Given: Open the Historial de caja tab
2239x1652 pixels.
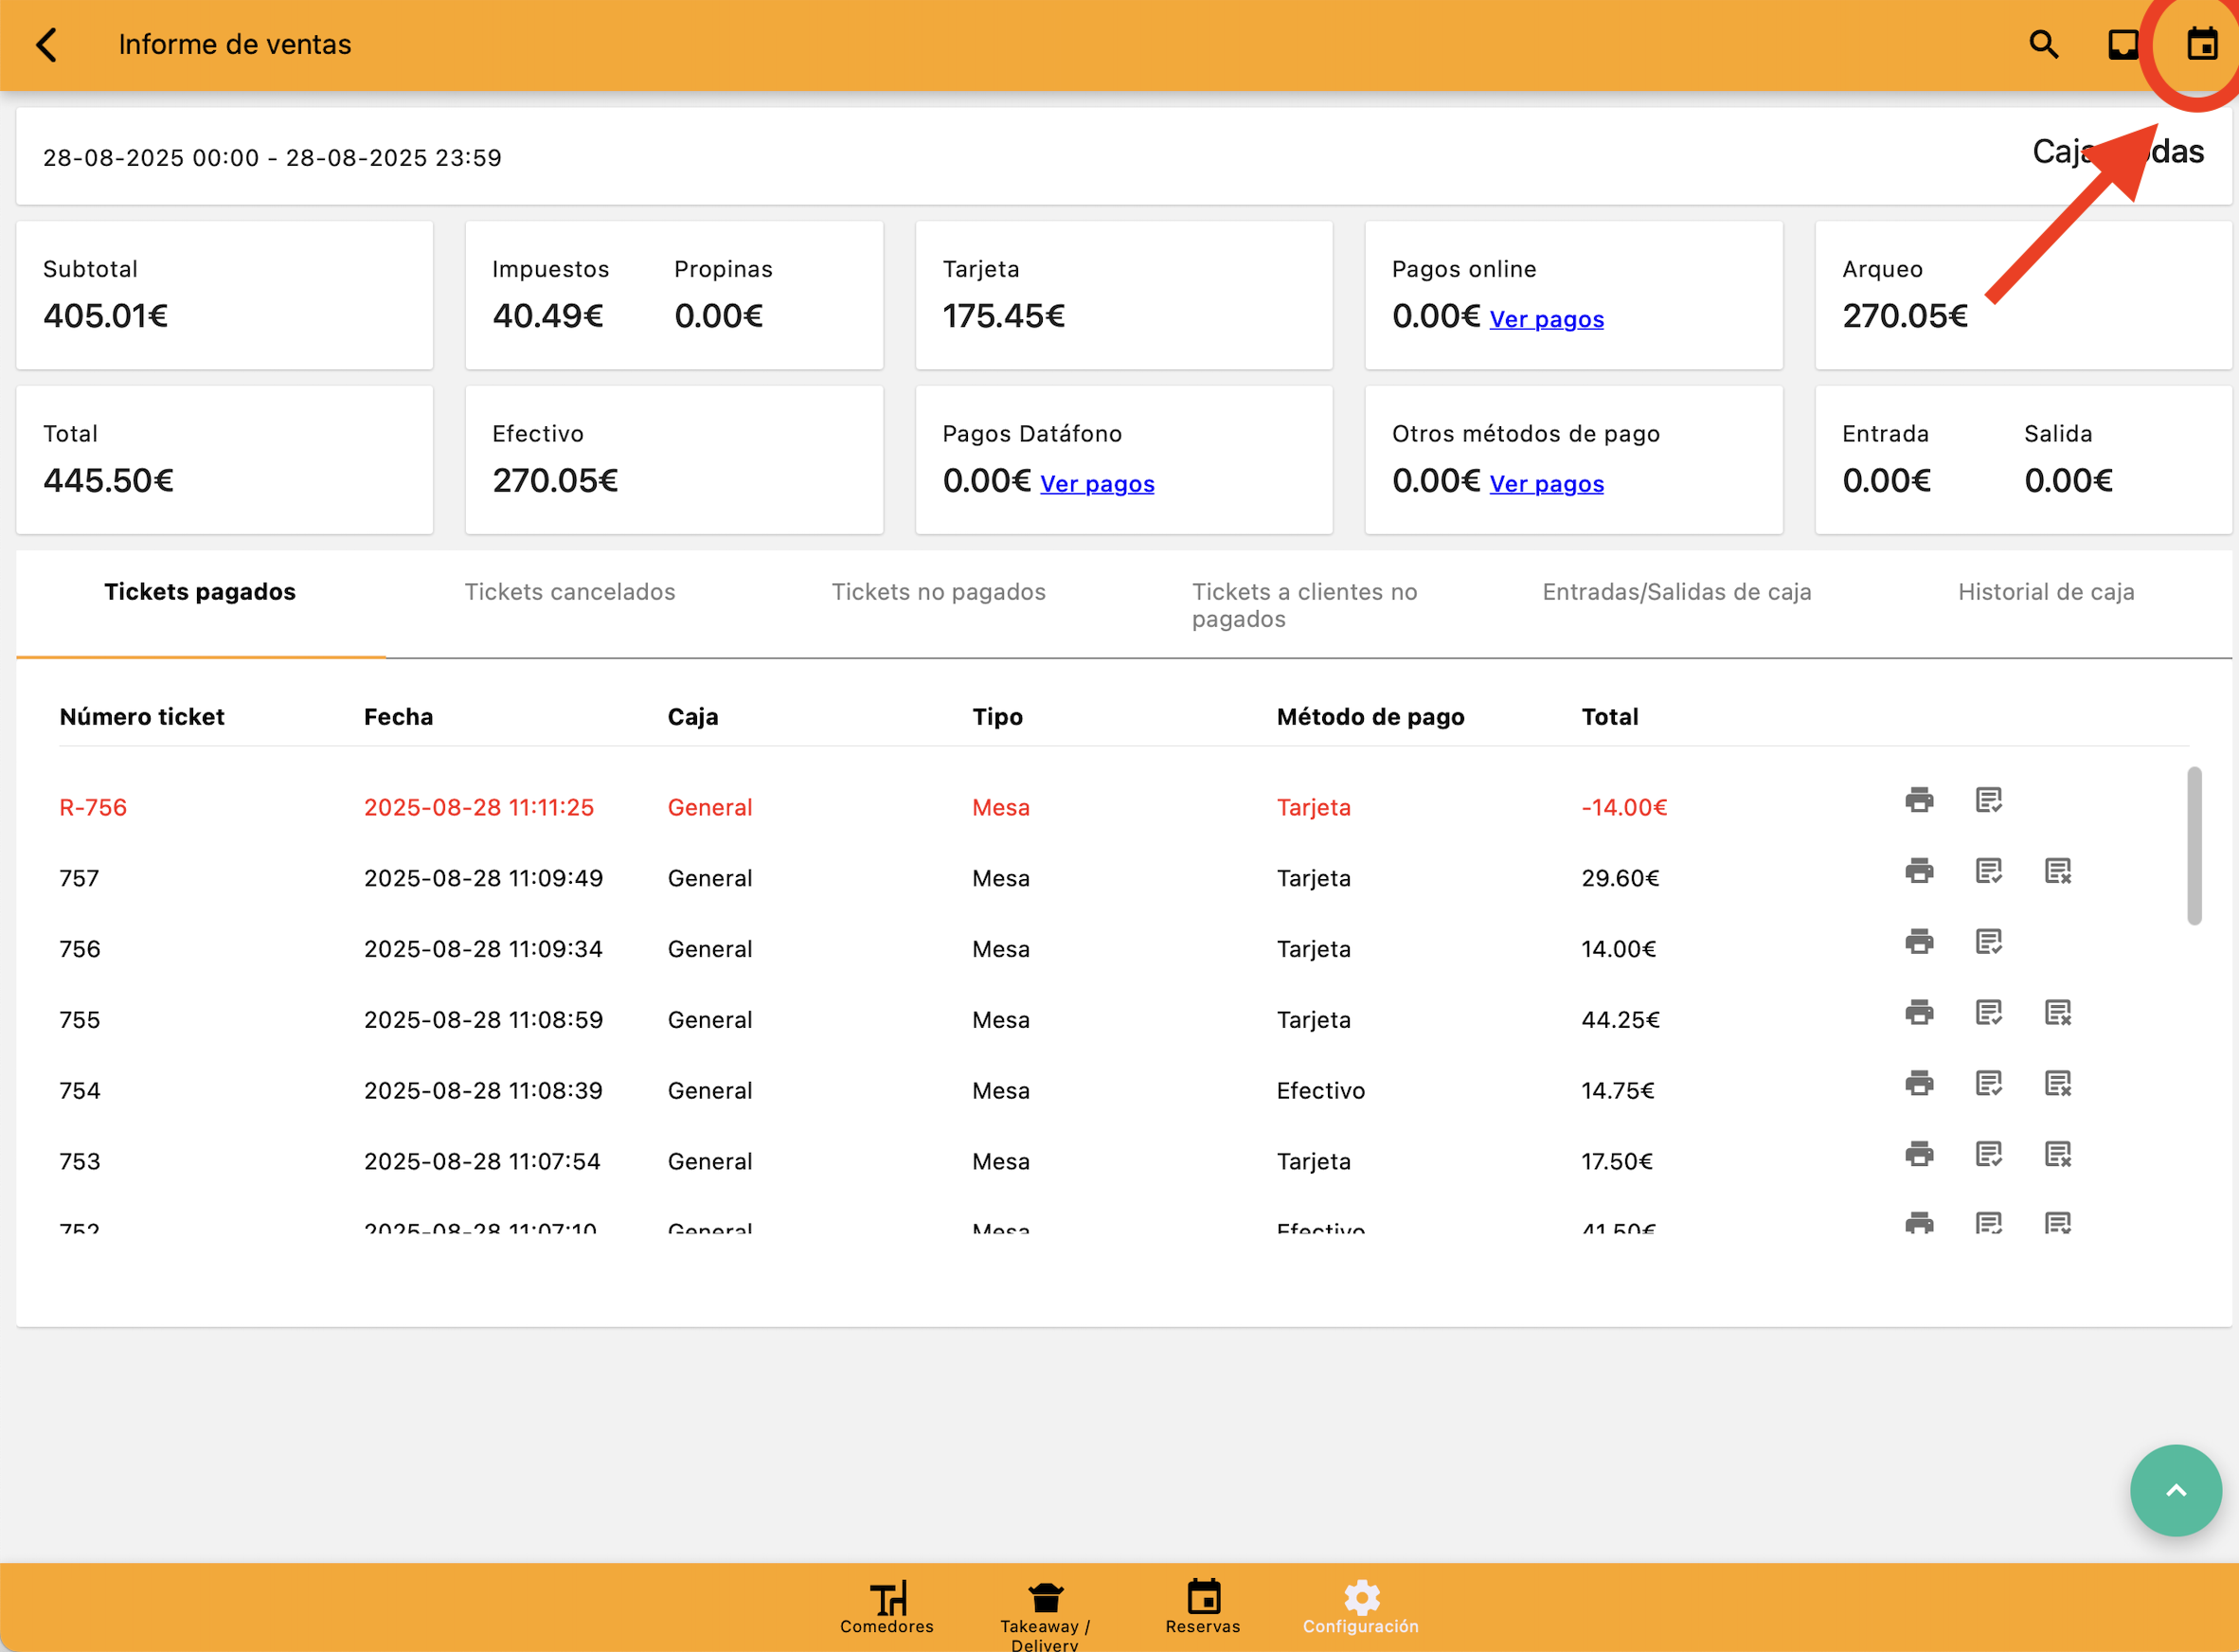Looking at the screenshot, I should pyautogui.click(x=2045, y=592).
